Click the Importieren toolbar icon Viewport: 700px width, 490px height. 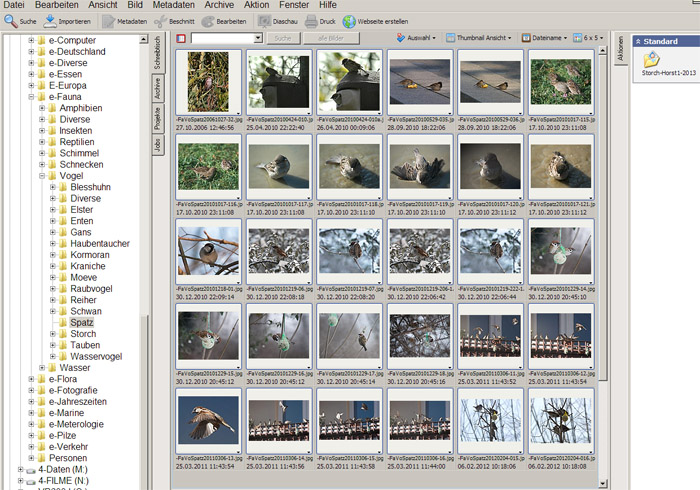52,21
